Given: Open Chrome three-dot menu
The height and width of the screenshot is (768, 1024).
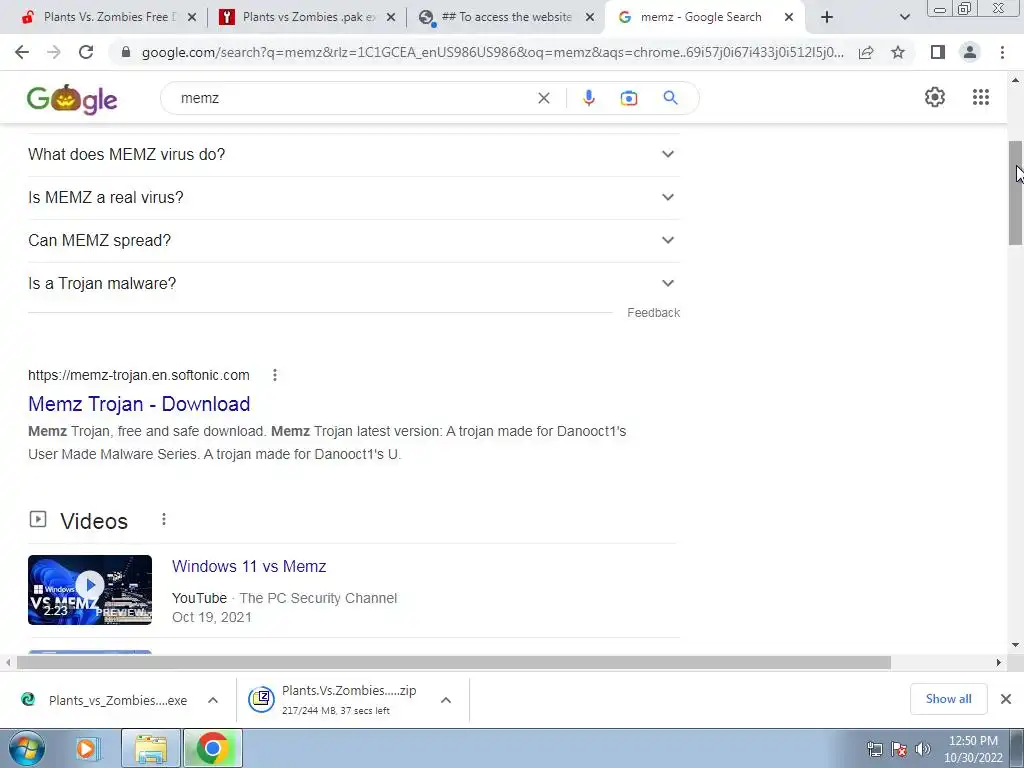Looking at the screenshot, I should (1002, 52).
